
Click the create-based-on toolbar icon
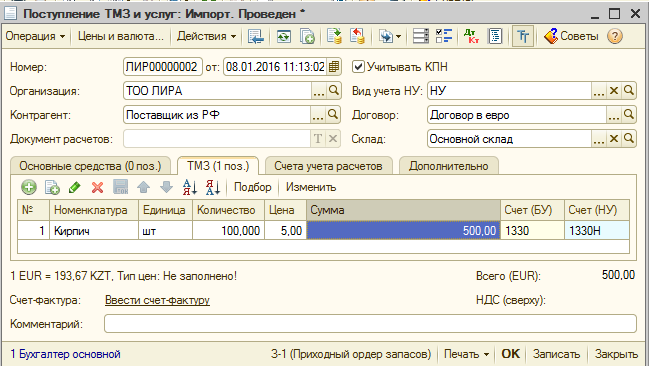[386, 36]
